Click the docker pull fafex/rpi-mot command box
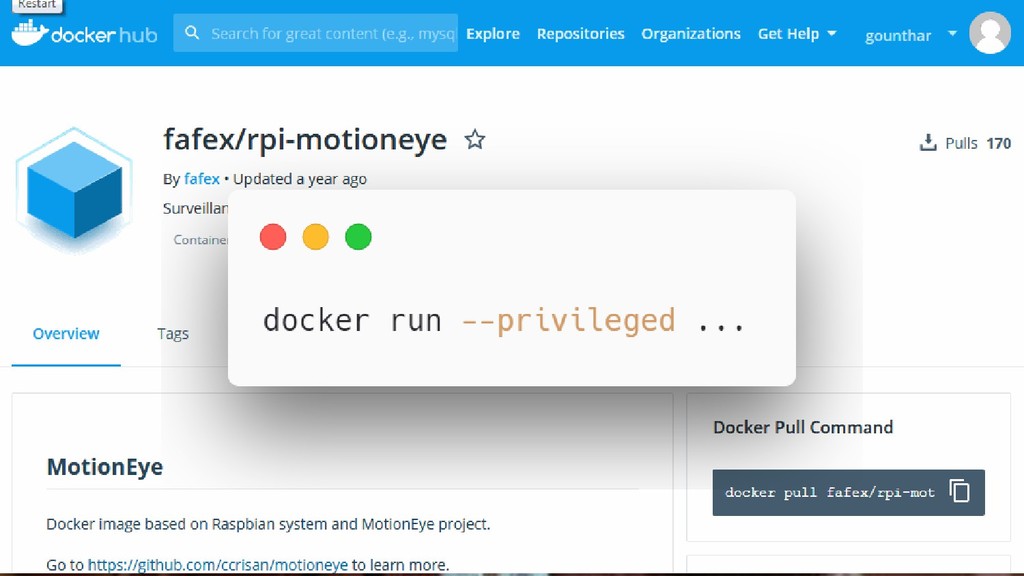1024x576 pixels. [848, 492]
